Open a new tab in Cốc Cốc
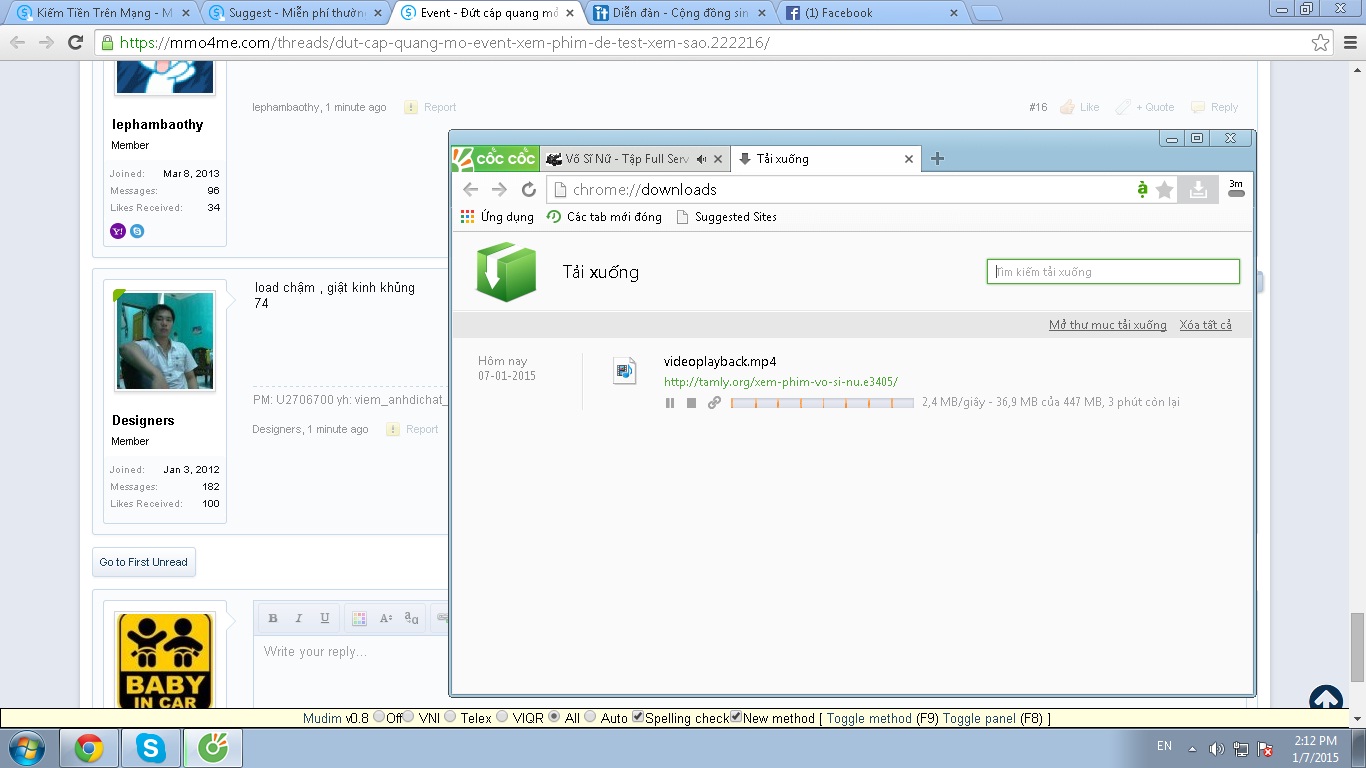Screen dimensions: 1366x768 937,158
